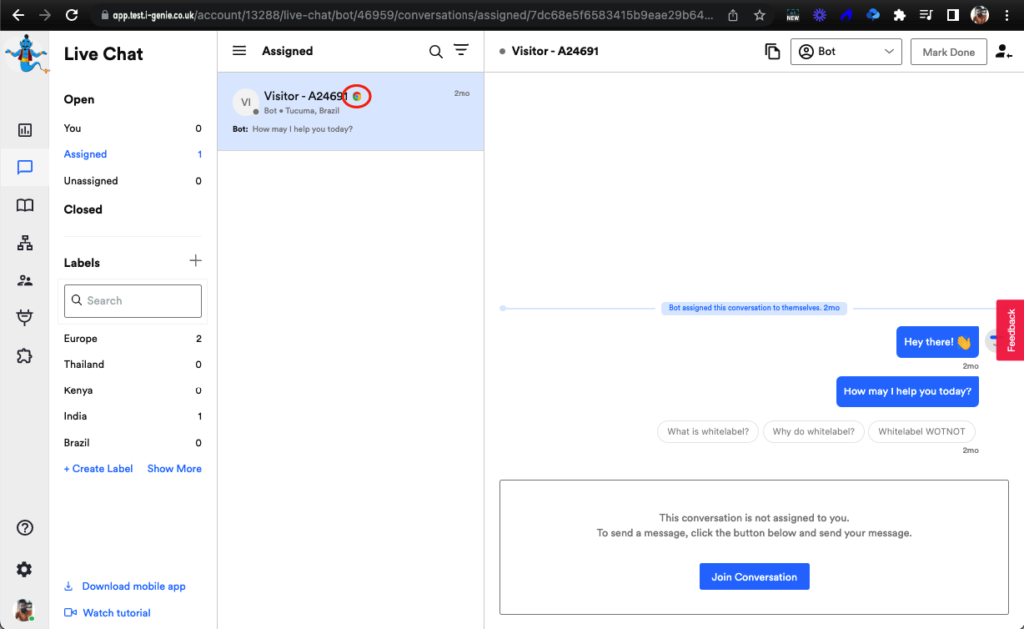The width and height of the screenshot is (1024, 629).
Task: Open the conversation filter icon
Action: click(x=461, y=51)
